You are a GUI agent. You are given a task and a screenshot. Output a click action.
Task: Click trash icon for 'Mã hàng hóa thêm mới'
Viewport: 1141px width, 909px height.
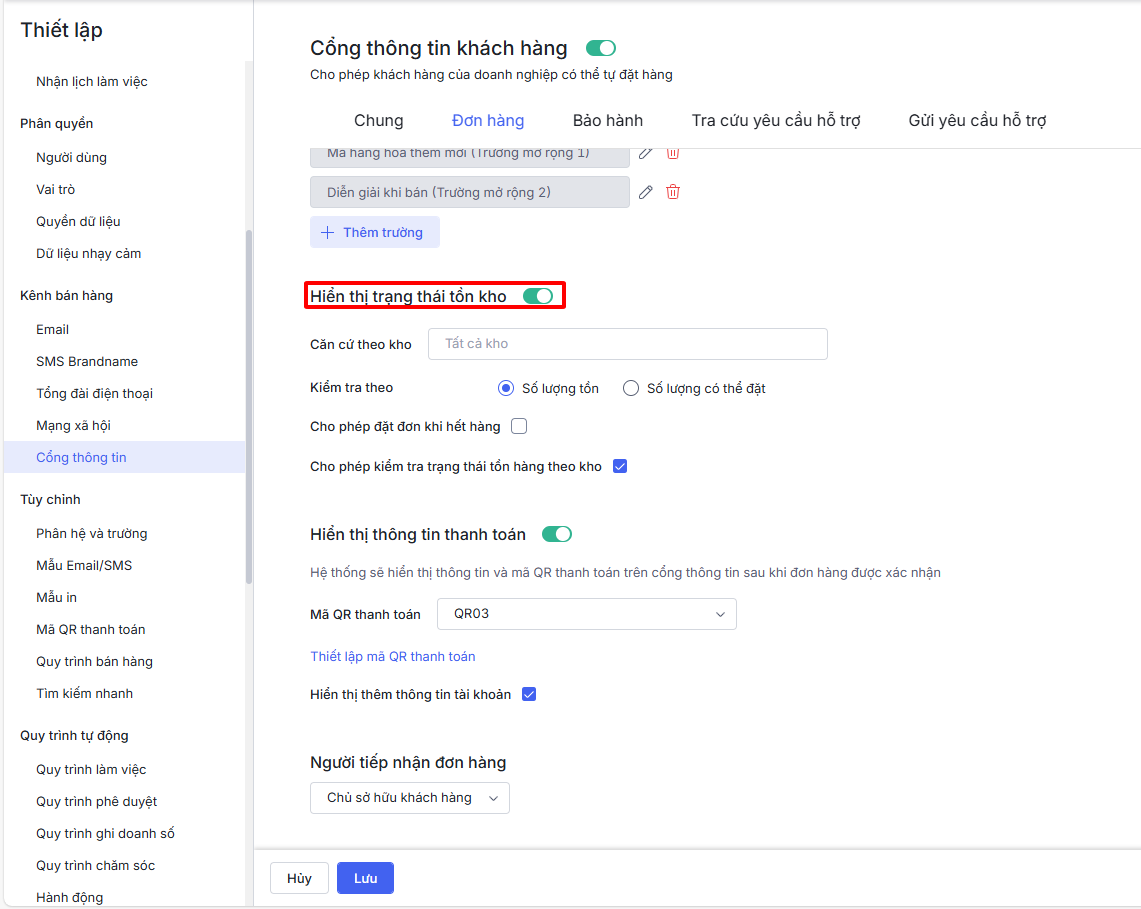(673, 153)
